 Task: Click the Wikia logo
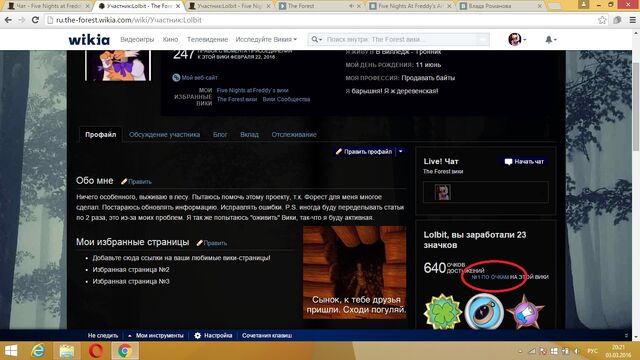click(89, 40)
